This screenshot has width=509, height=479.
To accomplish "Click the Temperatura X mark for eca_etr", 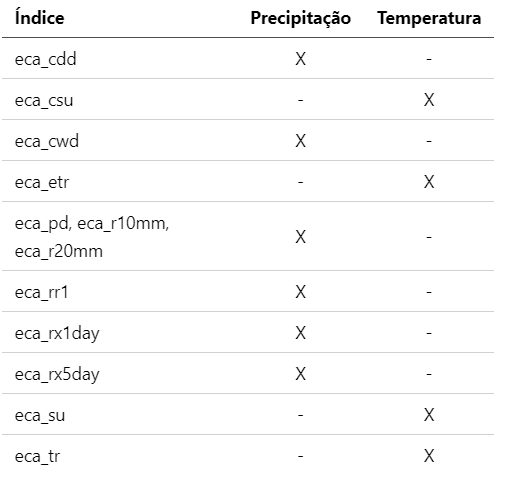I will point(429,182).
